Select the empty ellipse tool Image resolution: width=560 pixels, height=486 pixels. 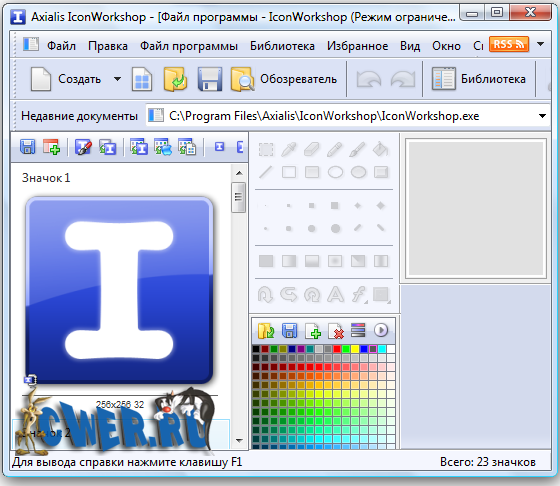coord(335,172)
